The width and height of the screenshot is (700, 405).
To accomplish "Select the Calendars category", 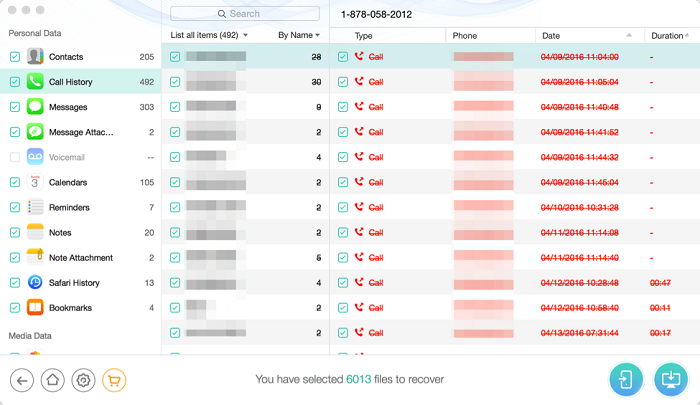I will (x=81, y=182).
